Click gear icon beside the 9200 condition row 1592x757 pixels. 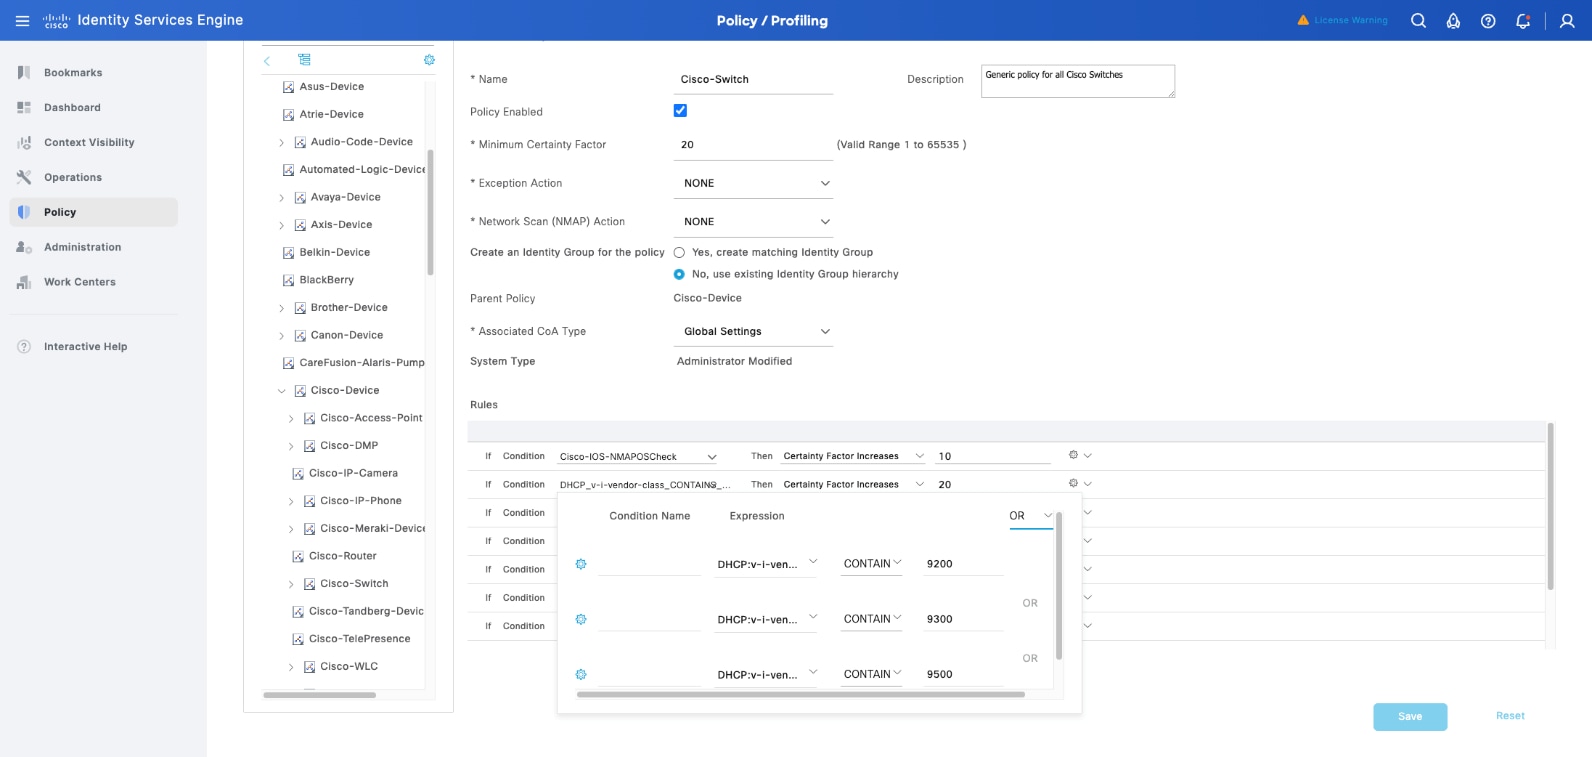581,564
